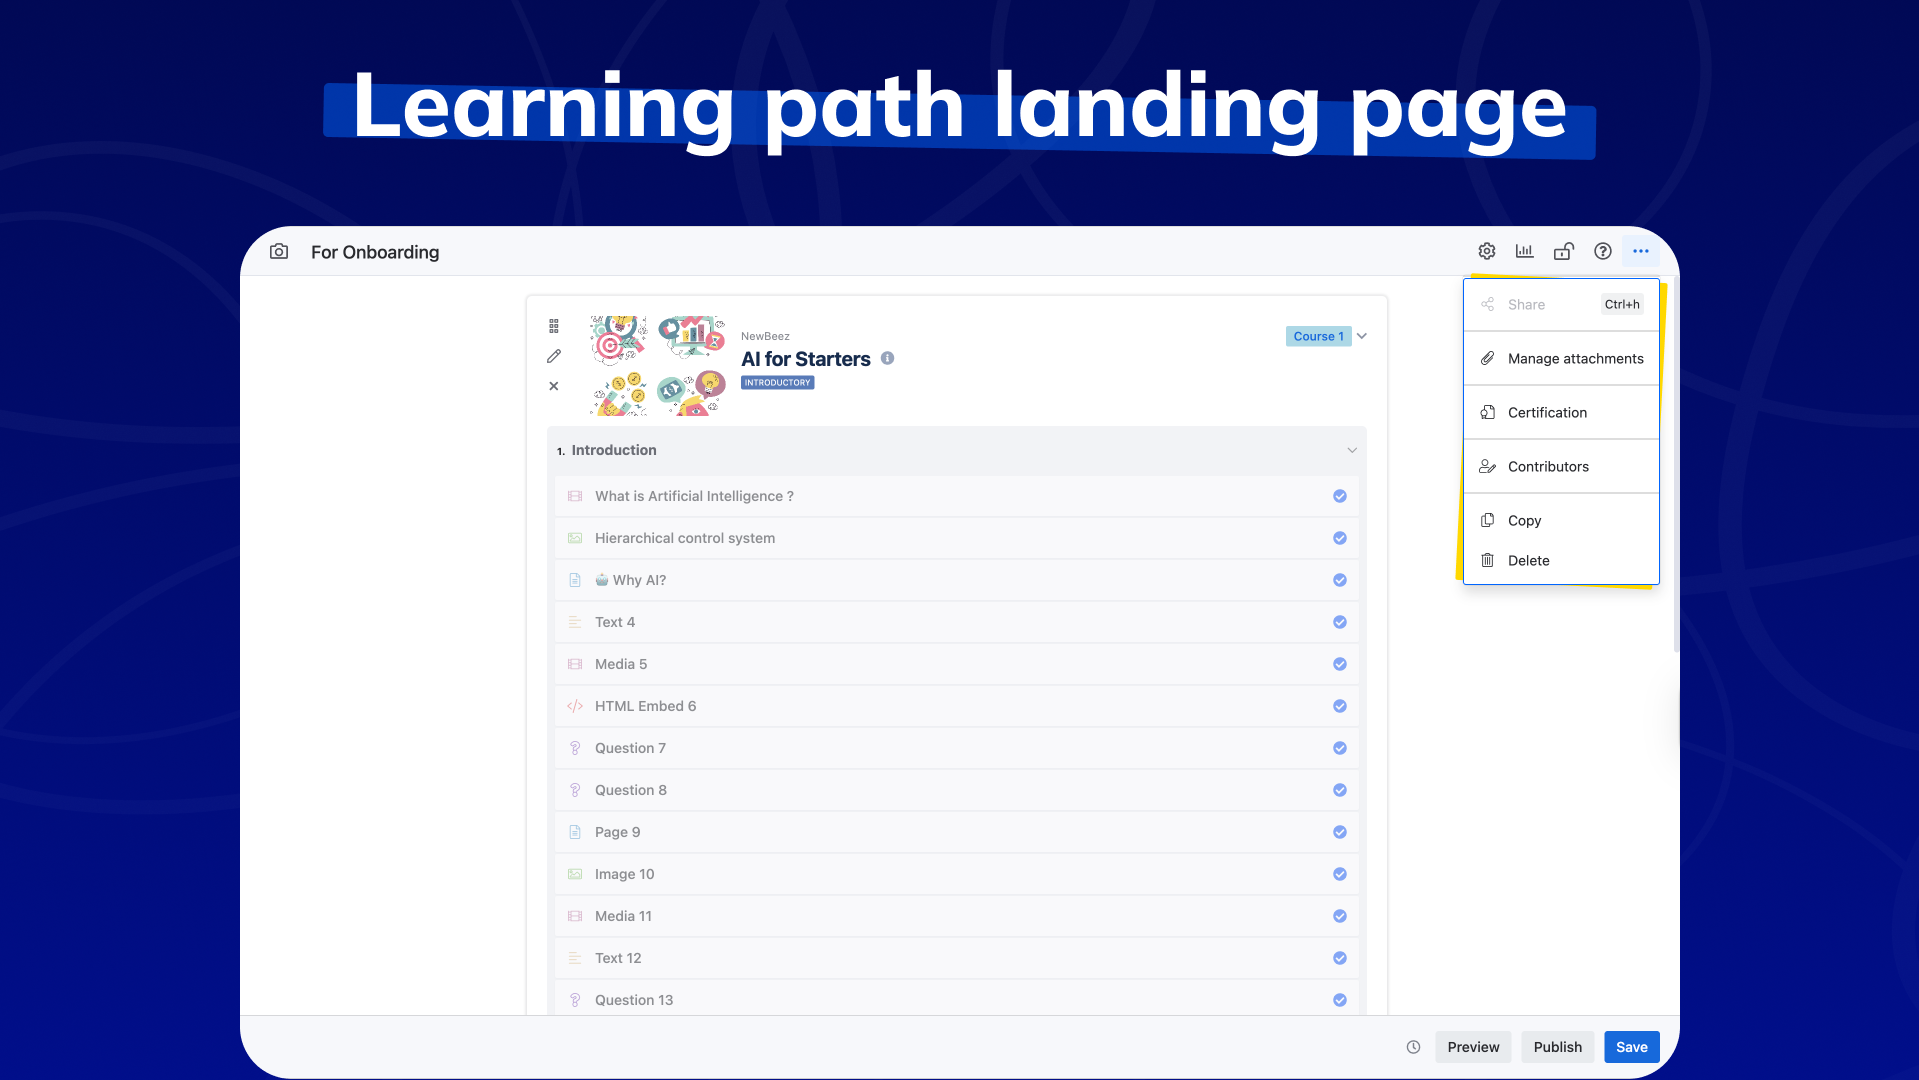Open the analytics bar chart icon
The height and width of the screenshot is (1080, 1919).
tap(1524, 251)
